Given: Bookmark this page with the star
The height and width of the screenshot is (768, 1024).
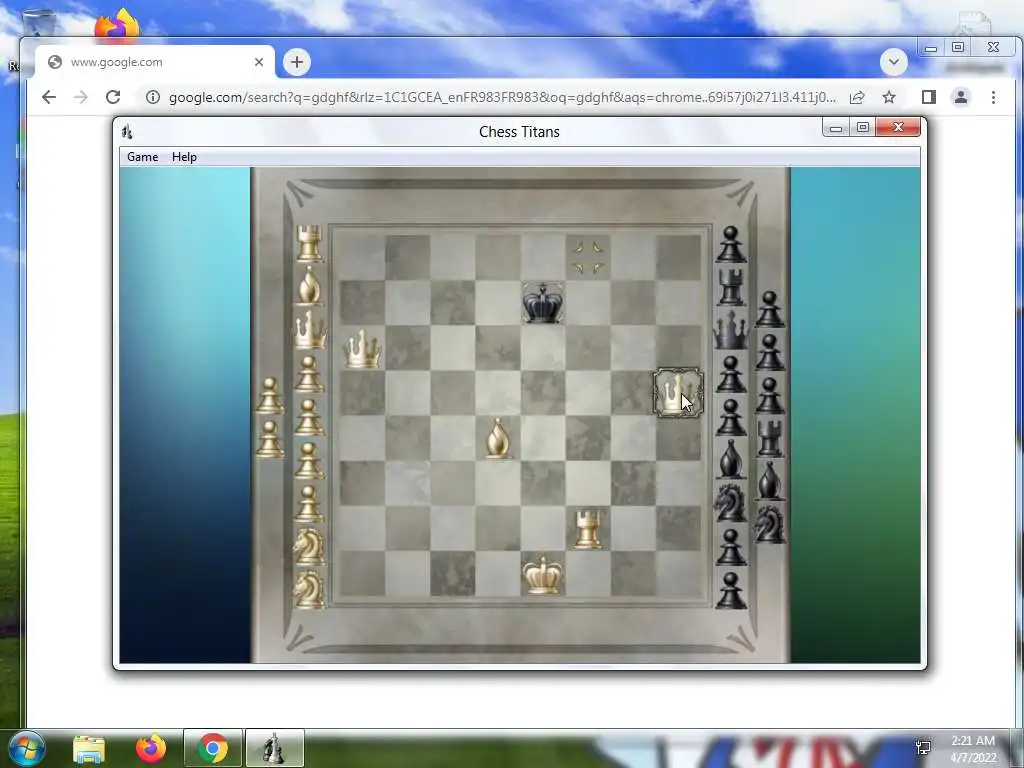Looking at the screenshot, I should 889,97.
